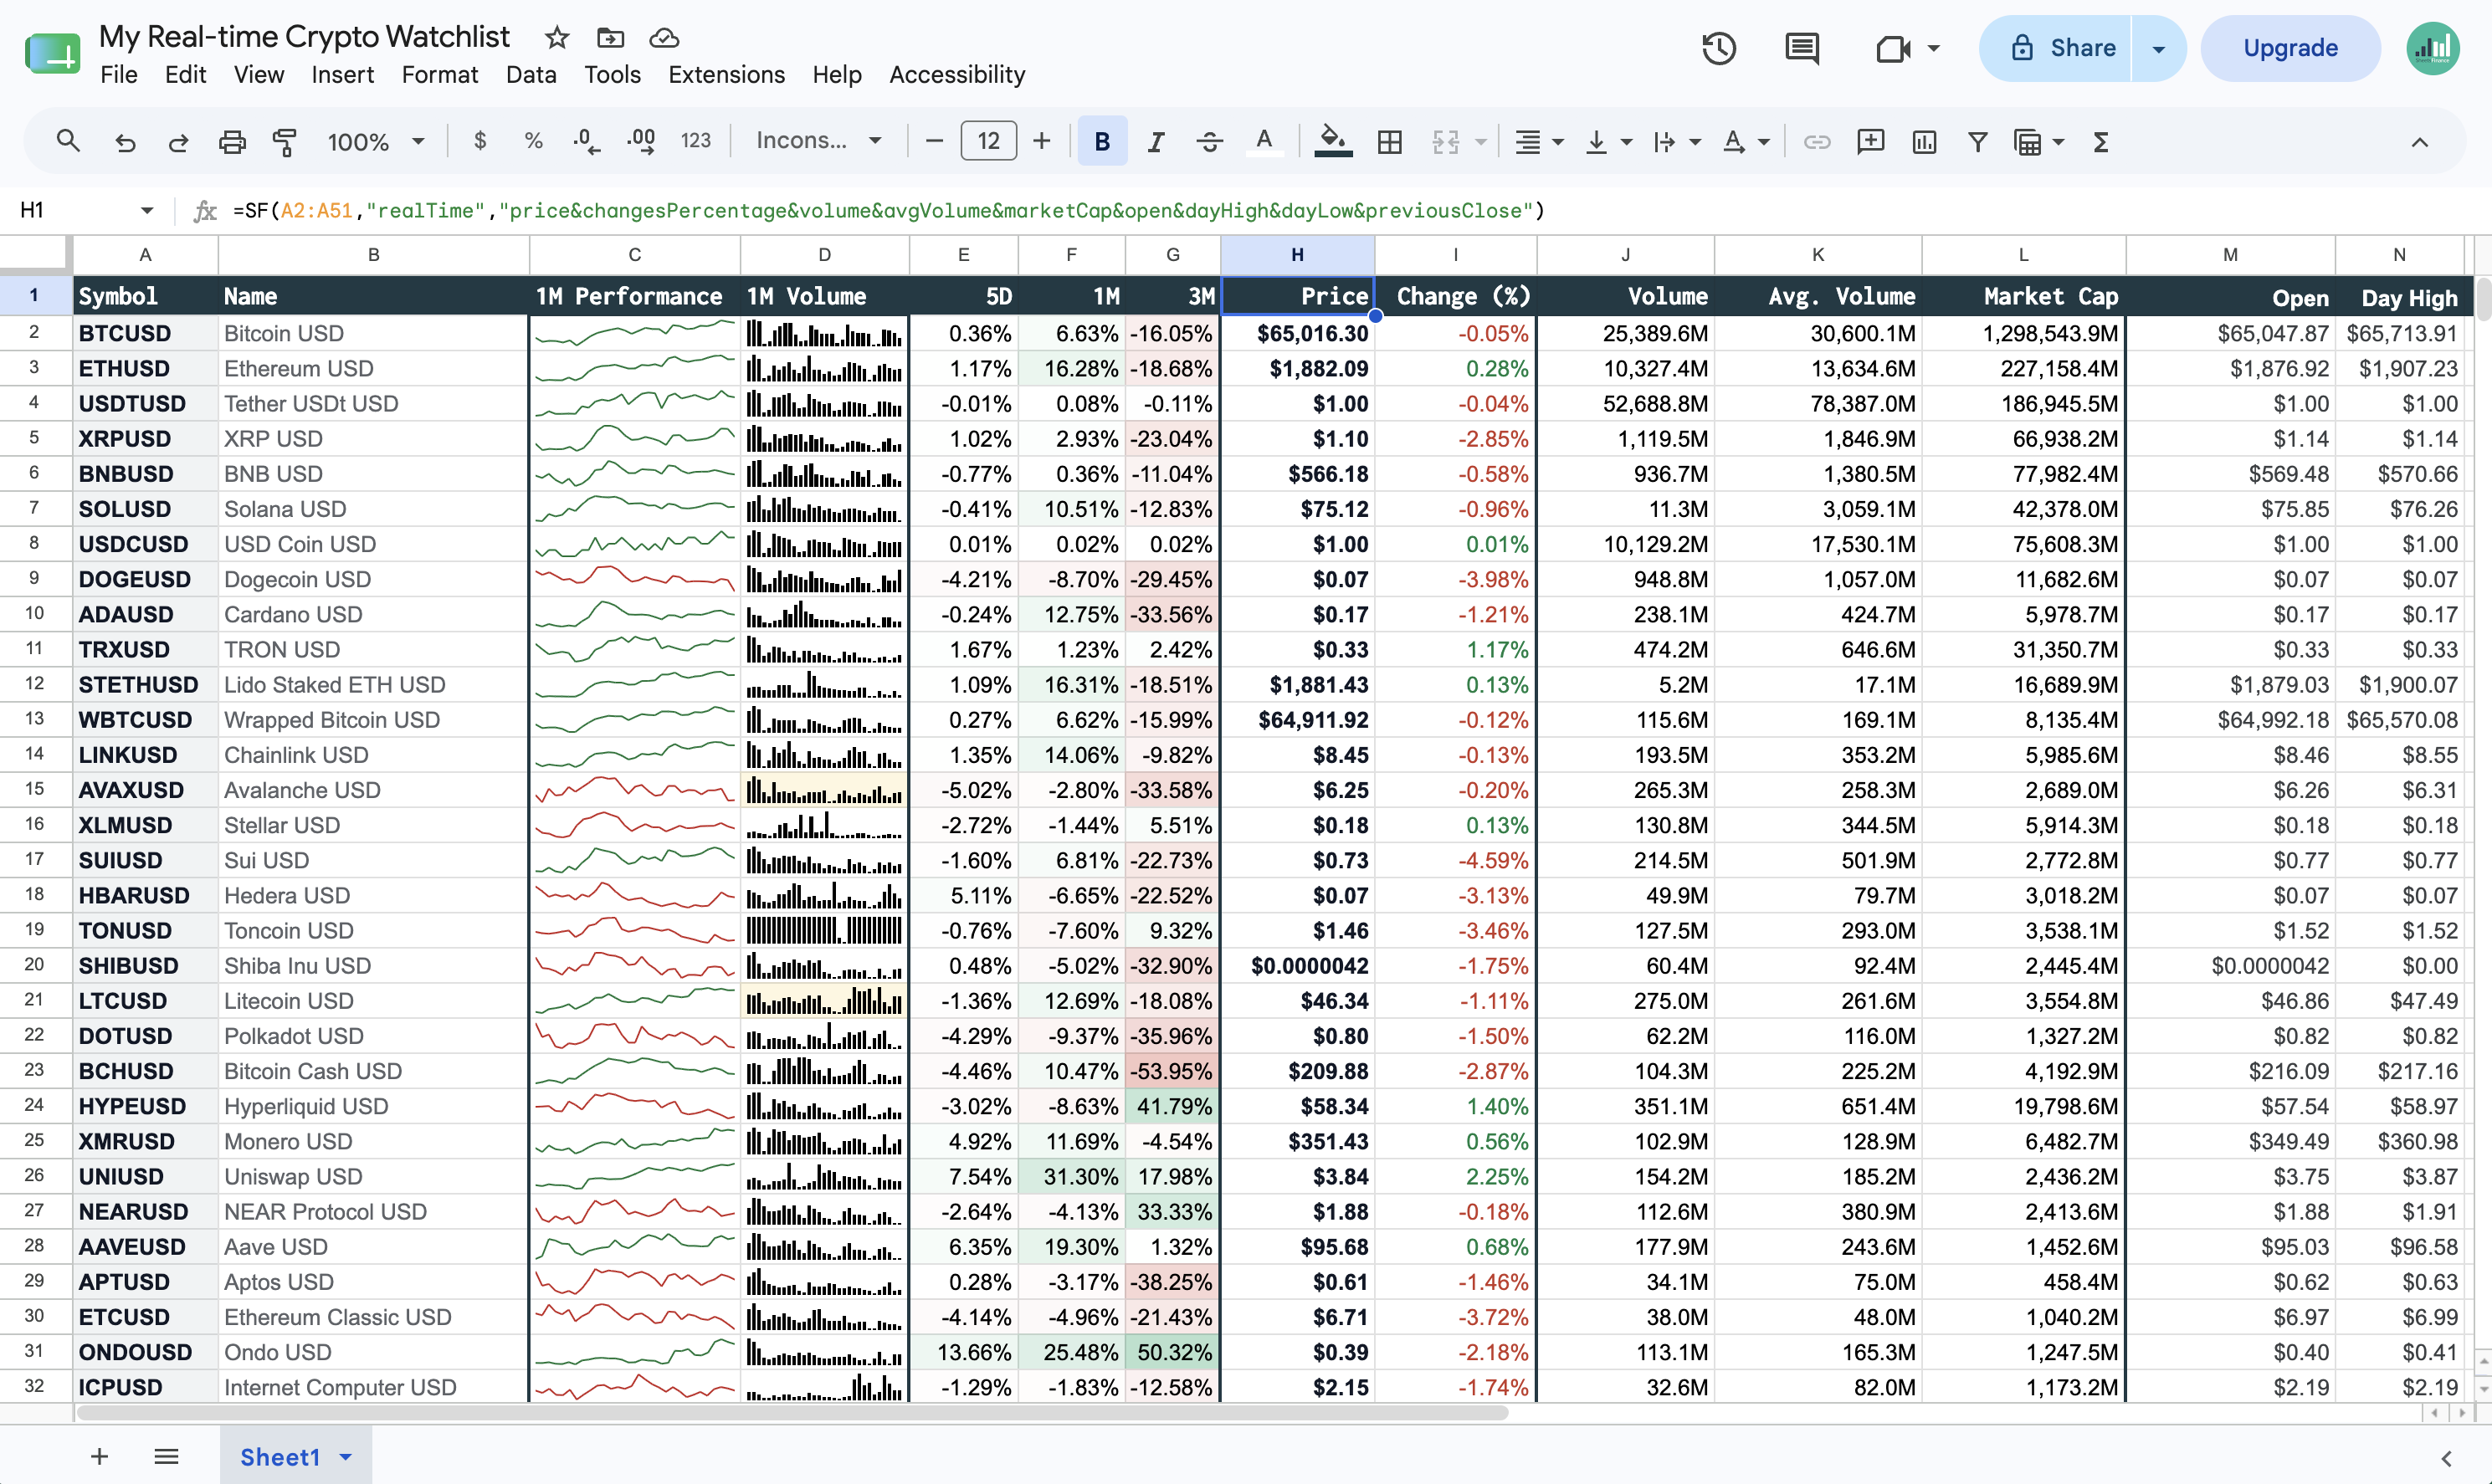Click the Share button
Viewport: 2492px width, 1484px height.
pos(2056,48)
